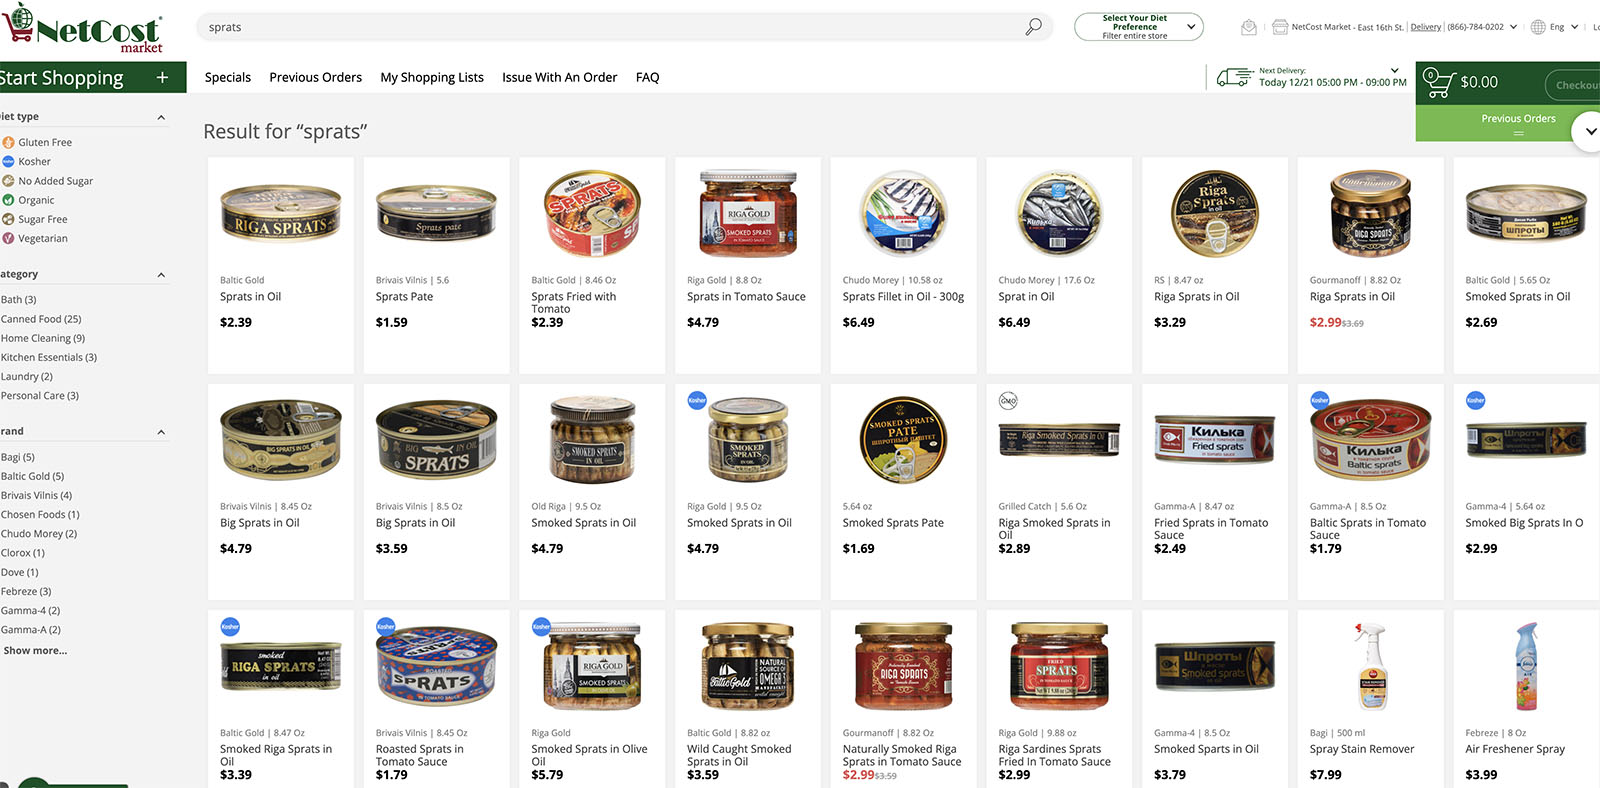Open the Specials menu item
This screenshot has width=1600, height=788.
pyautogui.click(x=228, y=77)
